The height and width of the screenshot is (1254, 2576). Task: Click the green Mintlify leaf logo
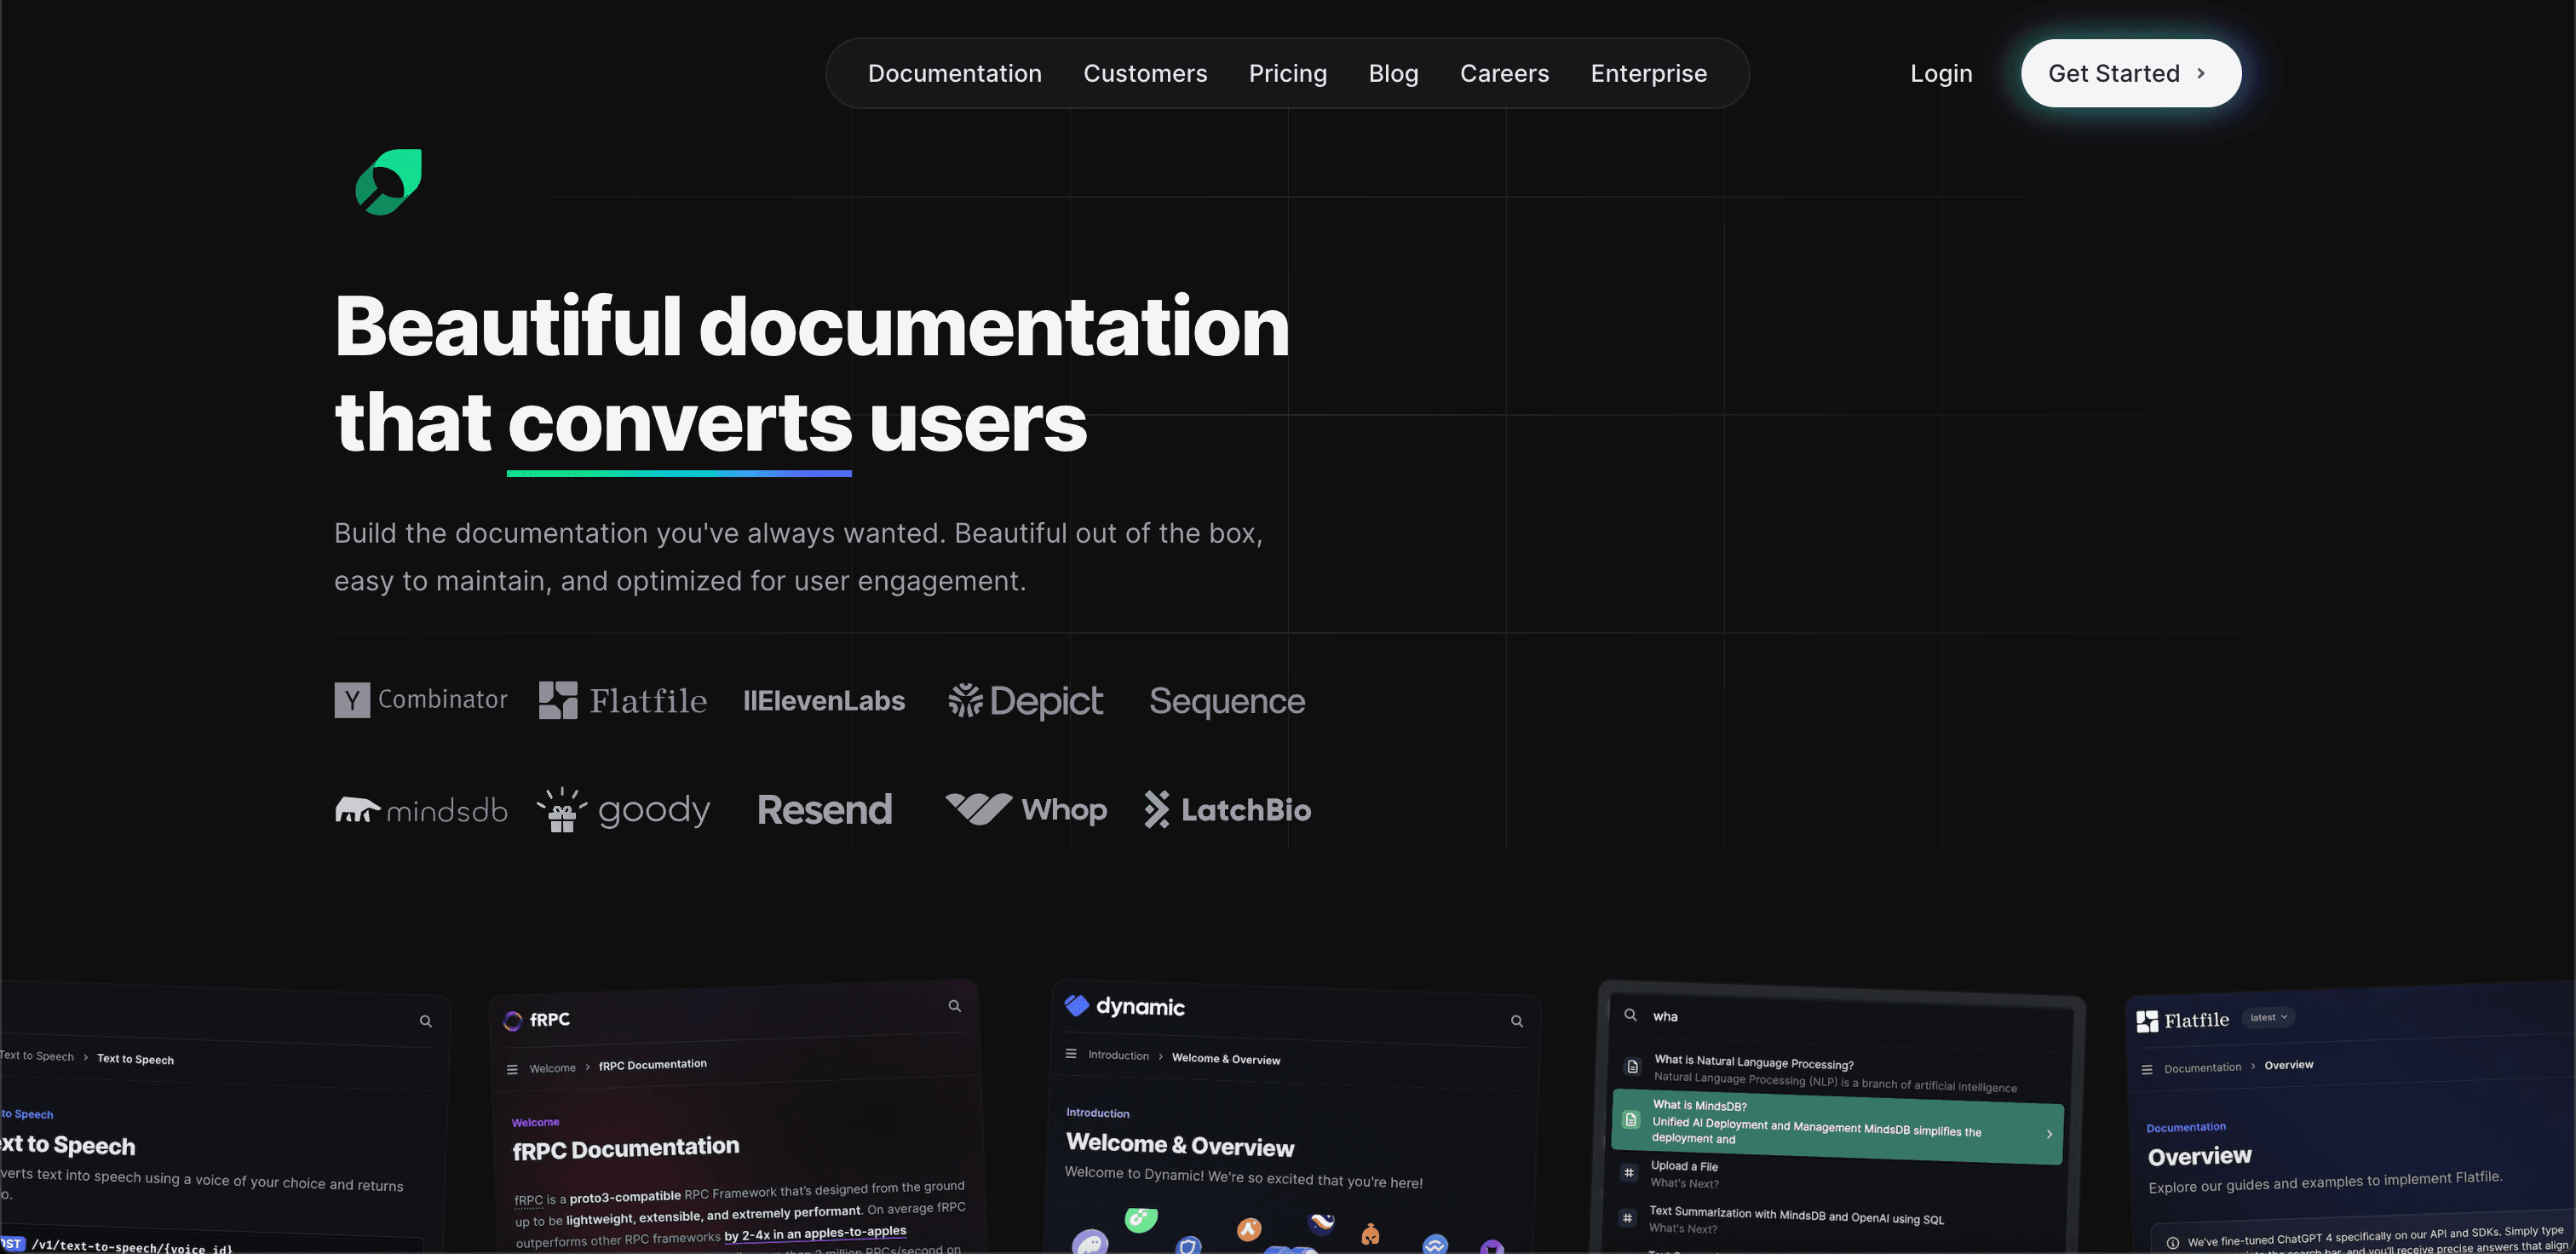[388, 182]
